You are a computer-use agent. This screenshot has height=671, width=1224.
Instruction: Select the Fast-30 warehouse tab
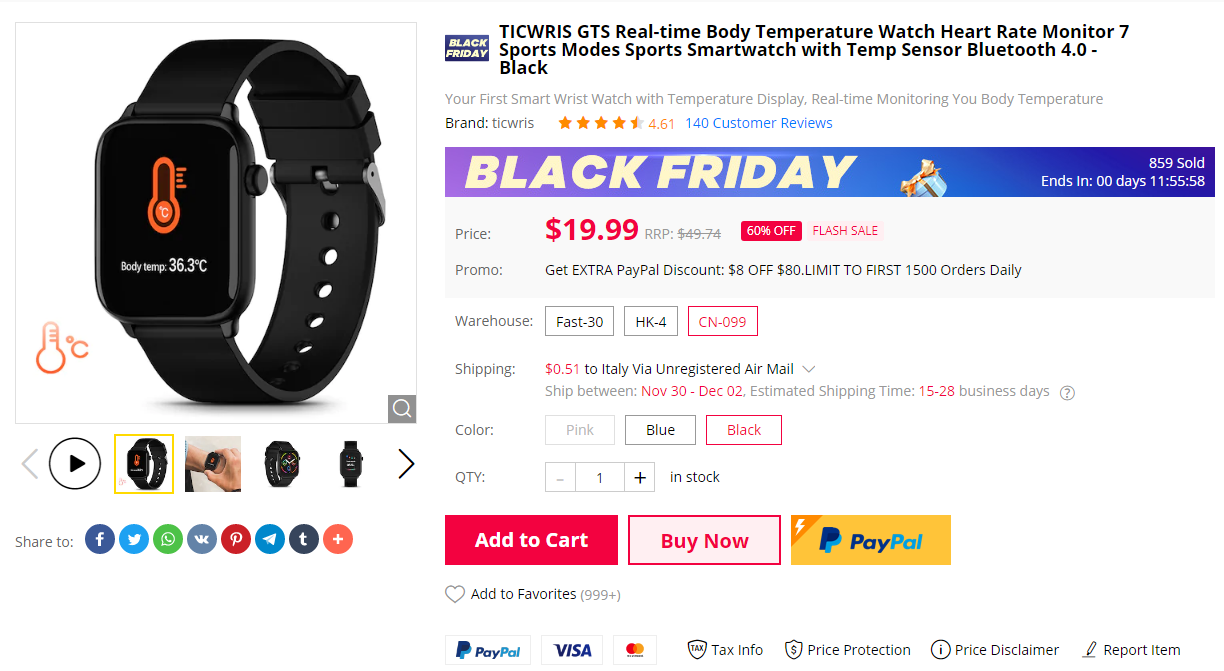[x=580, y=321]
